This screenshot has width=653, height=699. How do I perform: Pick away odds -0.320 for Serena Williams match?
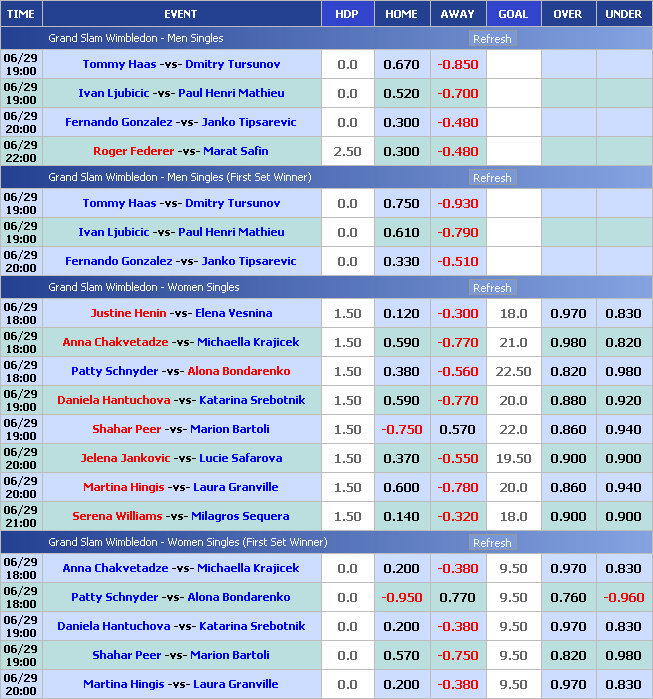pyautogui.click(x=457, y=516)
